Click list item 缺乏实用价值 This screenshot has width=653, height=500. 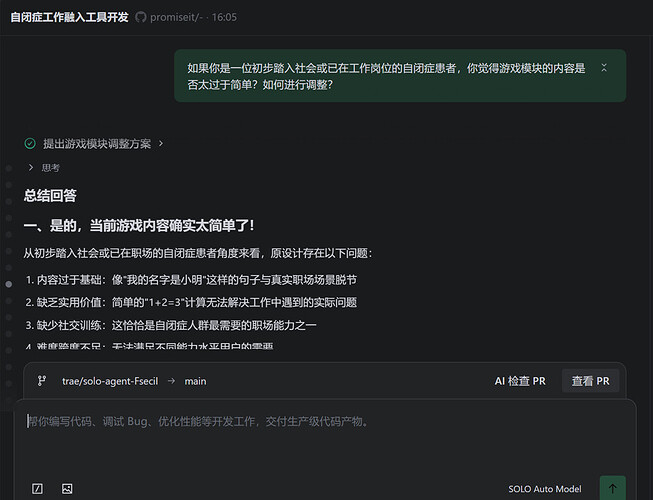(191, 302)
